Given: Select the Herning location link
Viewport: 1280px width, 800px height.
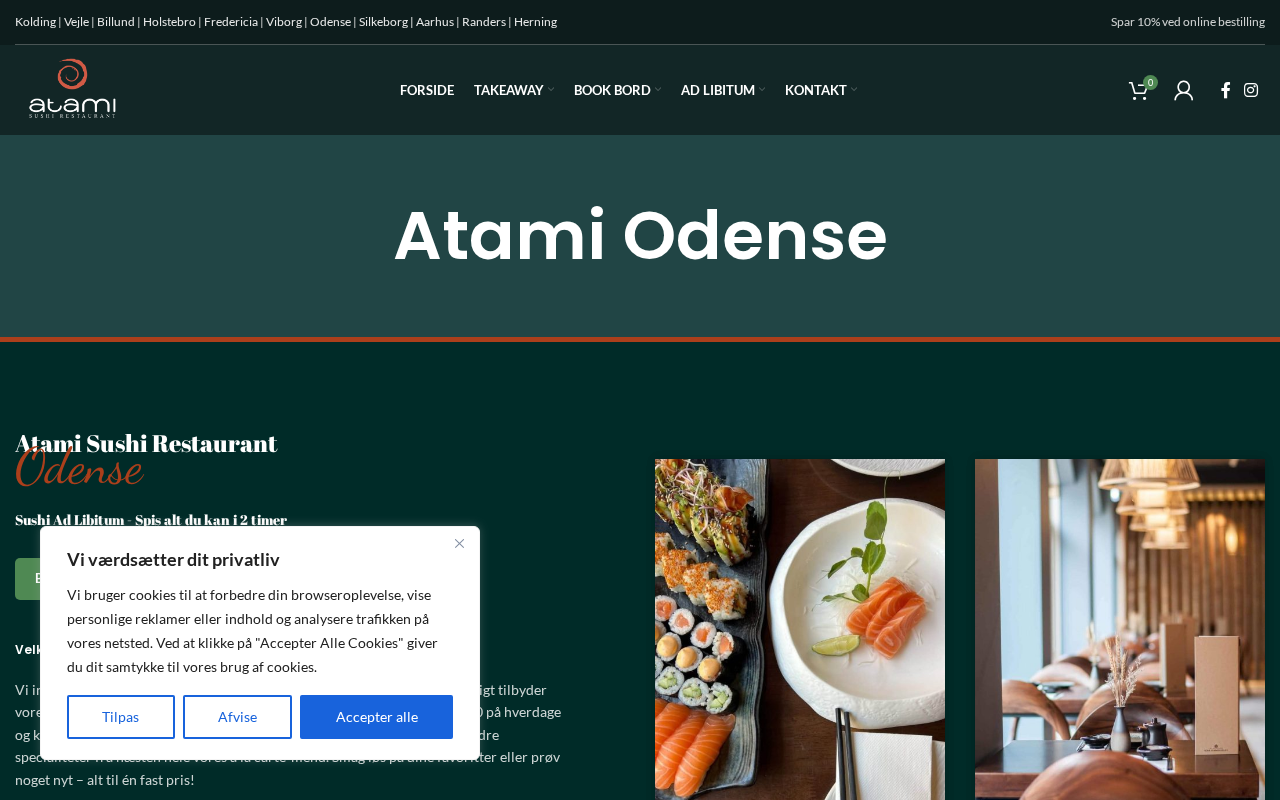Looking at the screenshot, I should point(535,22).
